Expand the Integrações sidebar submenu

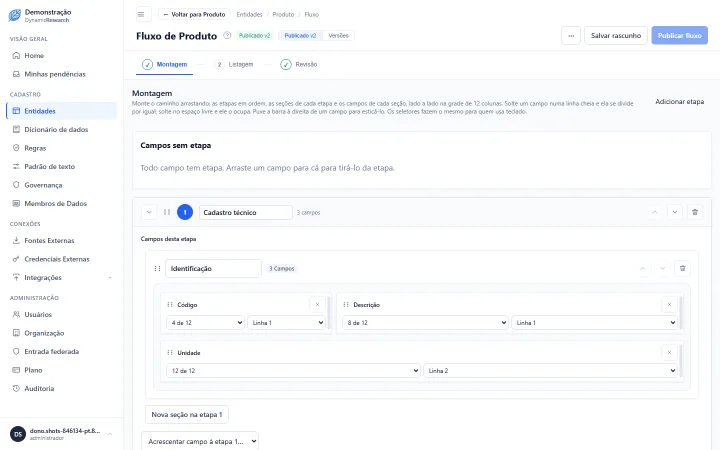[110, 278]
